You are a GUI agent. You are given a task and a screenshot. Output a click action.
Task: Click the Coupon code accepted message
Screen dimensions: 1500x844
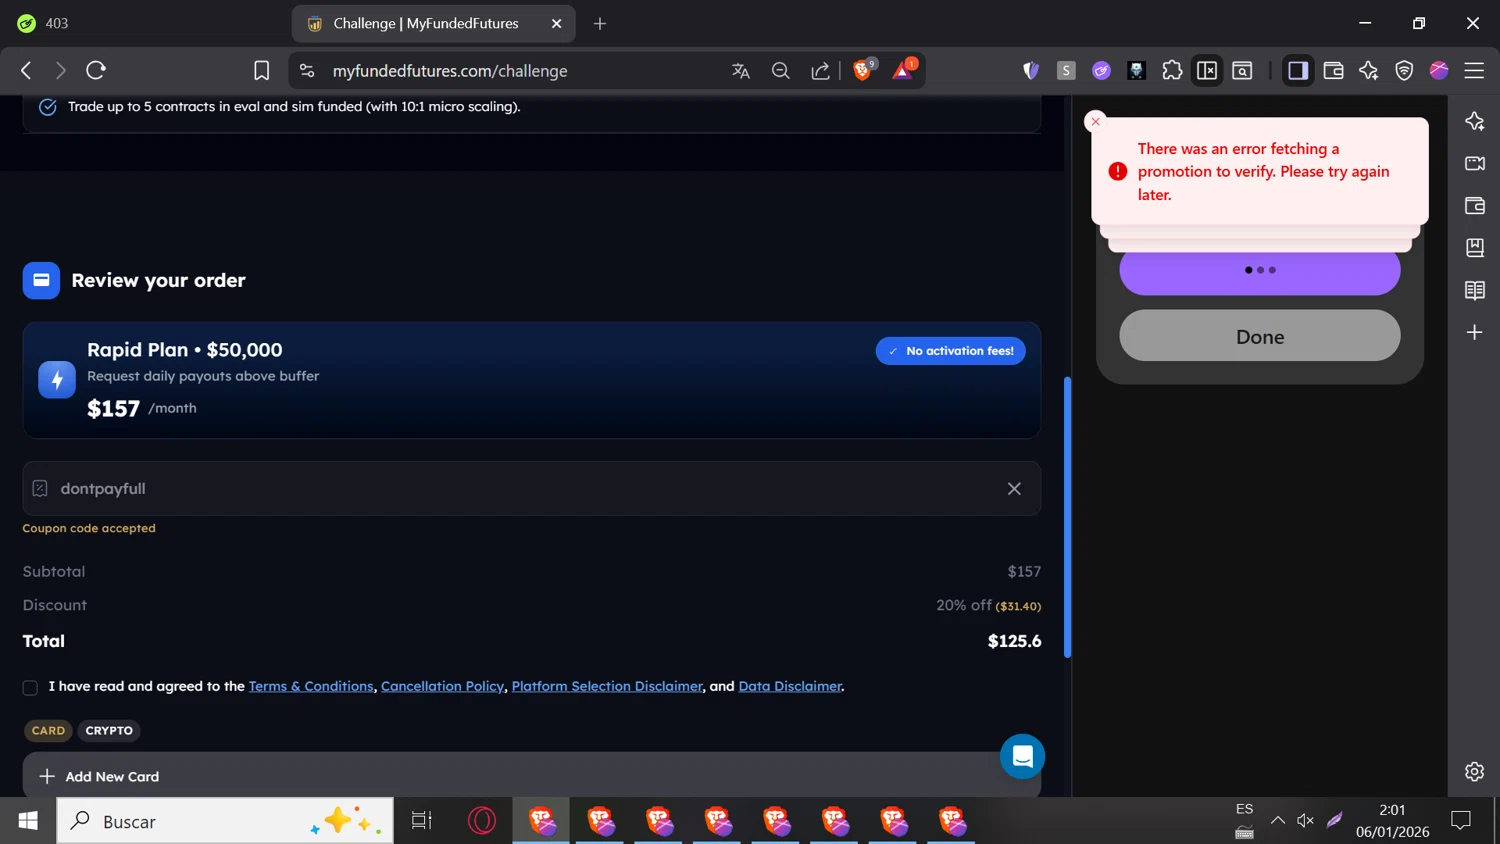89,528
